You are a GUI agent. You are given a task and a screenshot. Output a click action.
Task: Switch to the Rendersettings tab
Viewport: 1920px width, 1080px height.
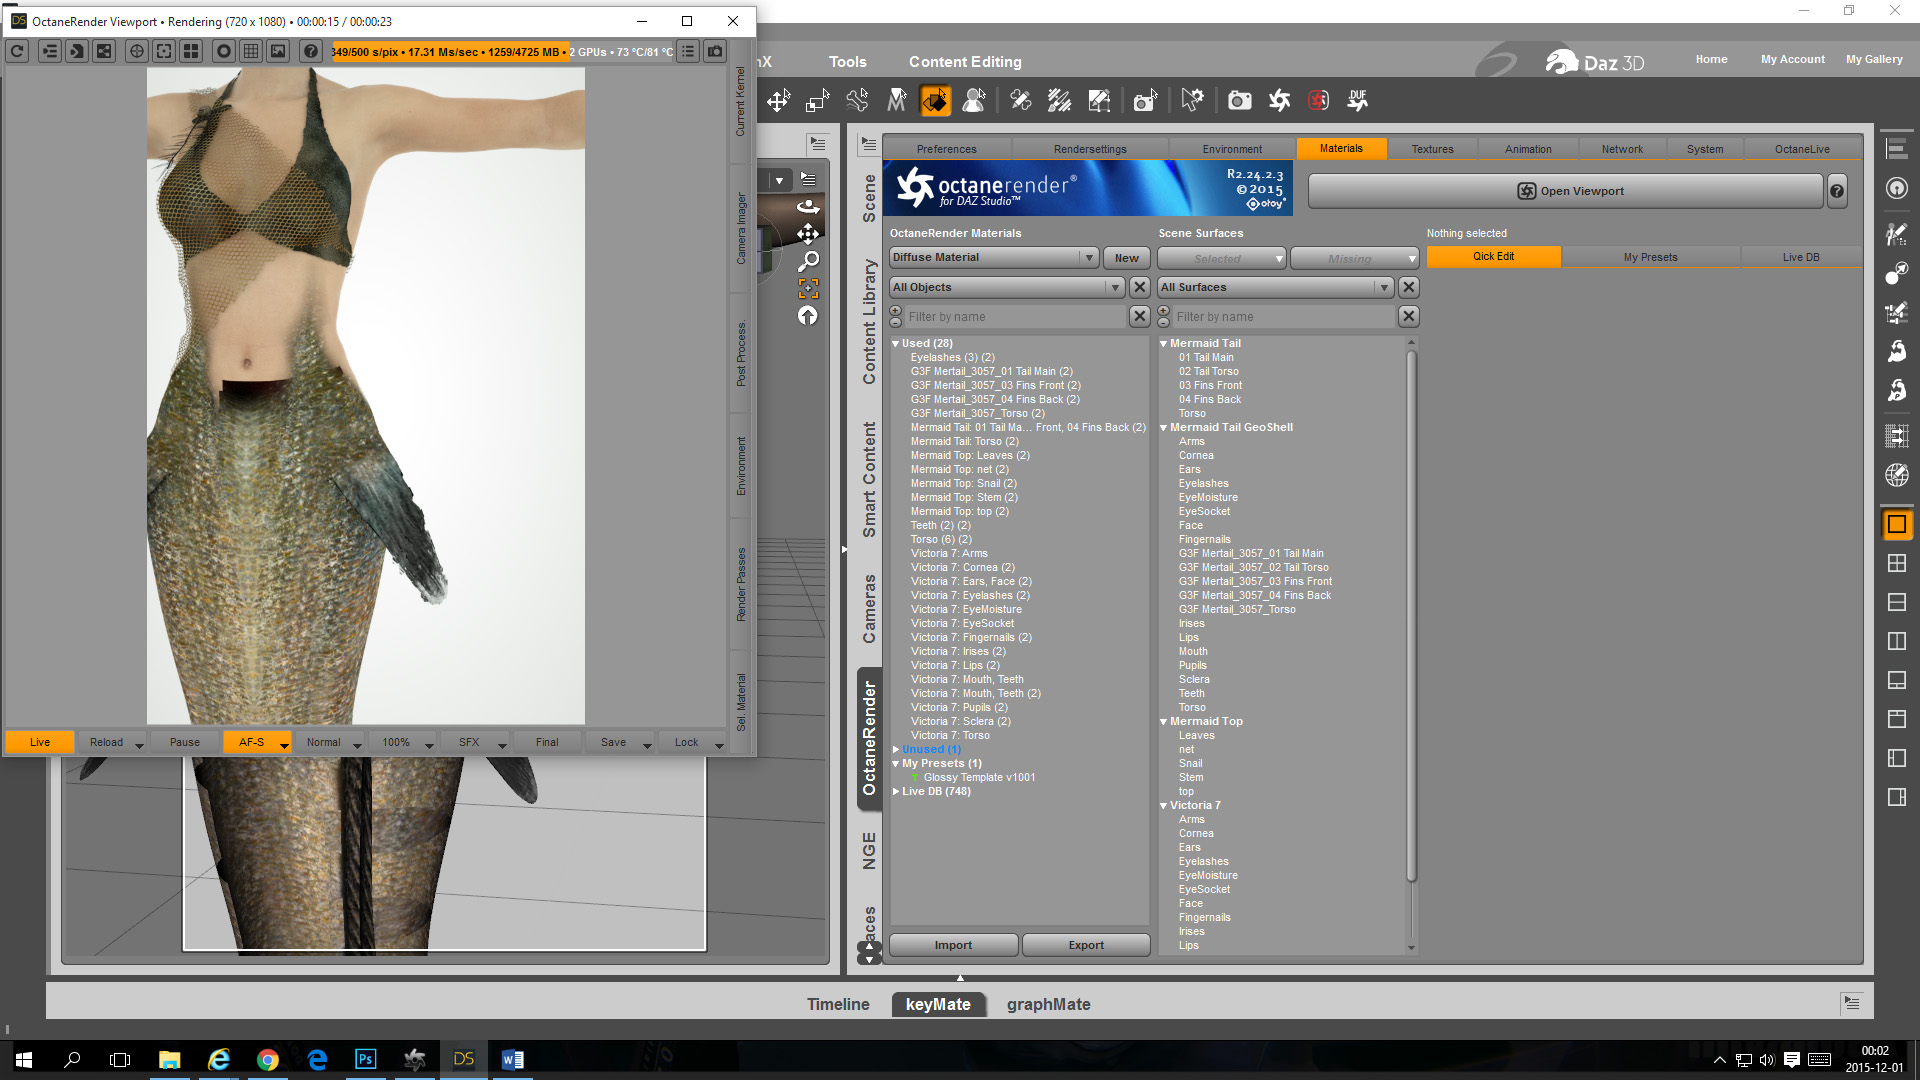coord(1089,149)
